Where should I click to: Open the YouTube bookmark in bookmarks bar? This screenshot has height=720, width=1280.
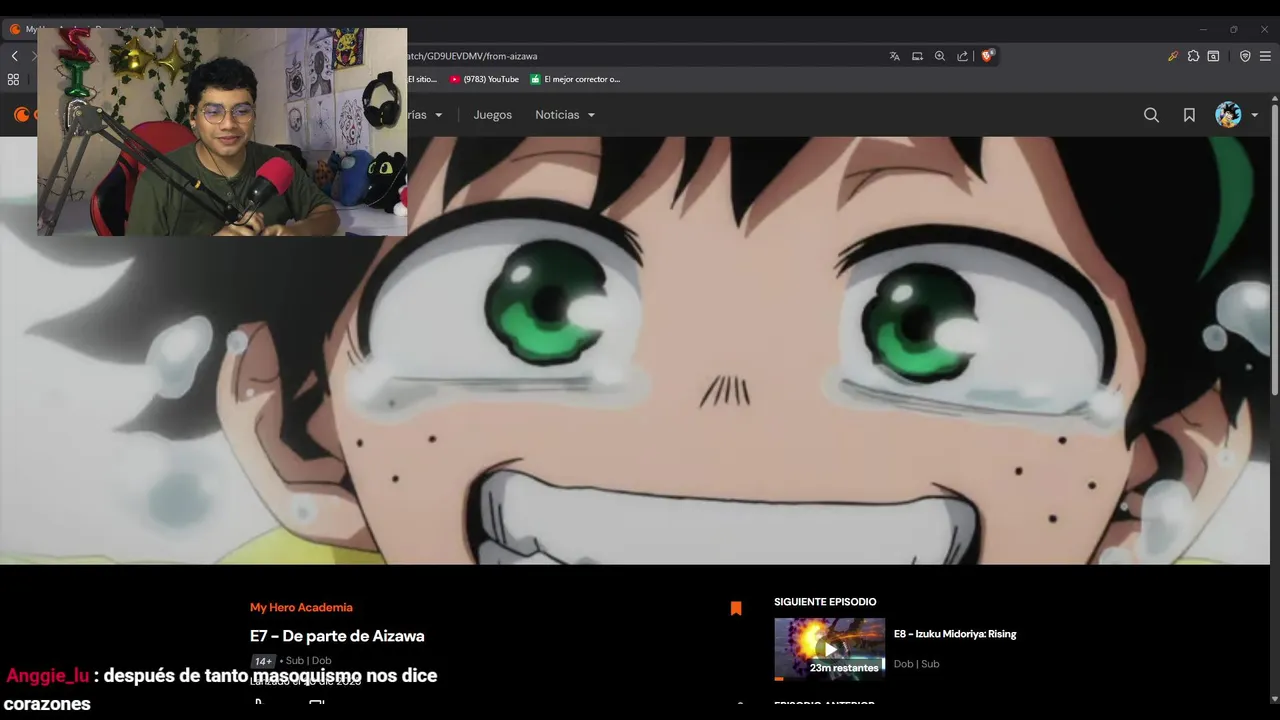(x=484, y=79)
